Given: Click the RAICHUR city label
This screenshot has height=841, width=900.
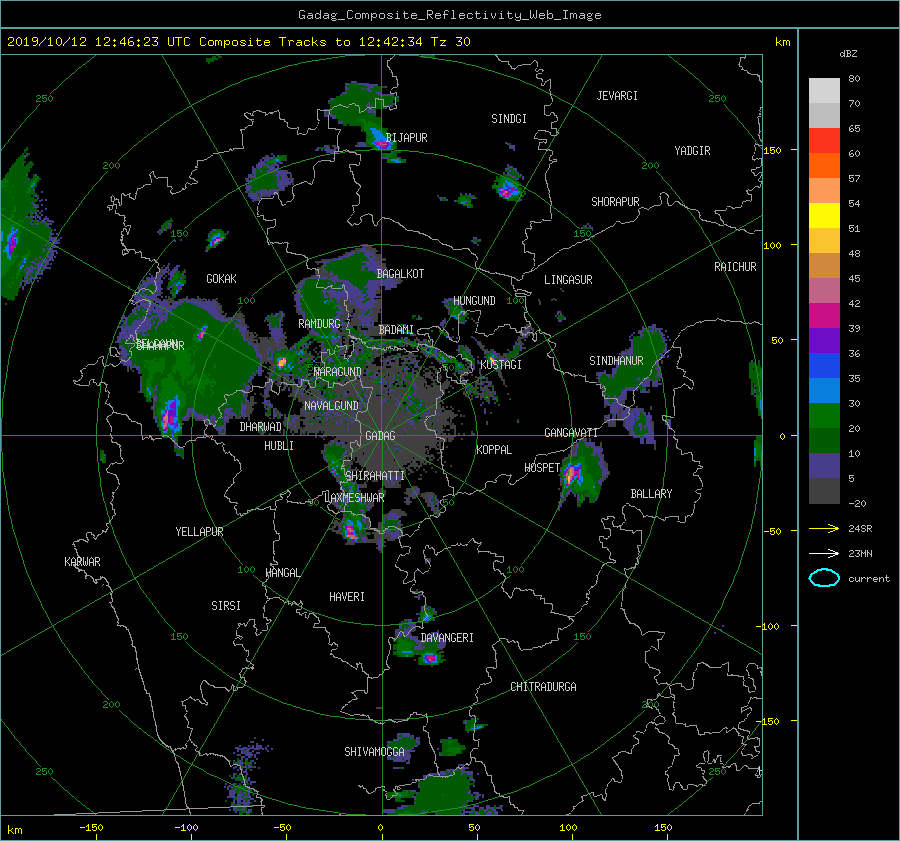Looking at the screenshot, I should point(735,267).
